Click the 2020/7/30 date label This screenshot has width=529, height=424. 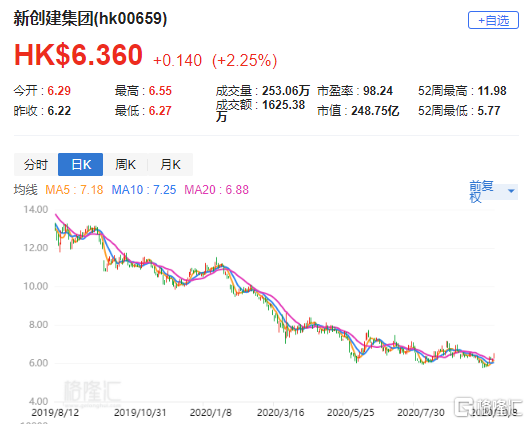click(x=421, y=413)
